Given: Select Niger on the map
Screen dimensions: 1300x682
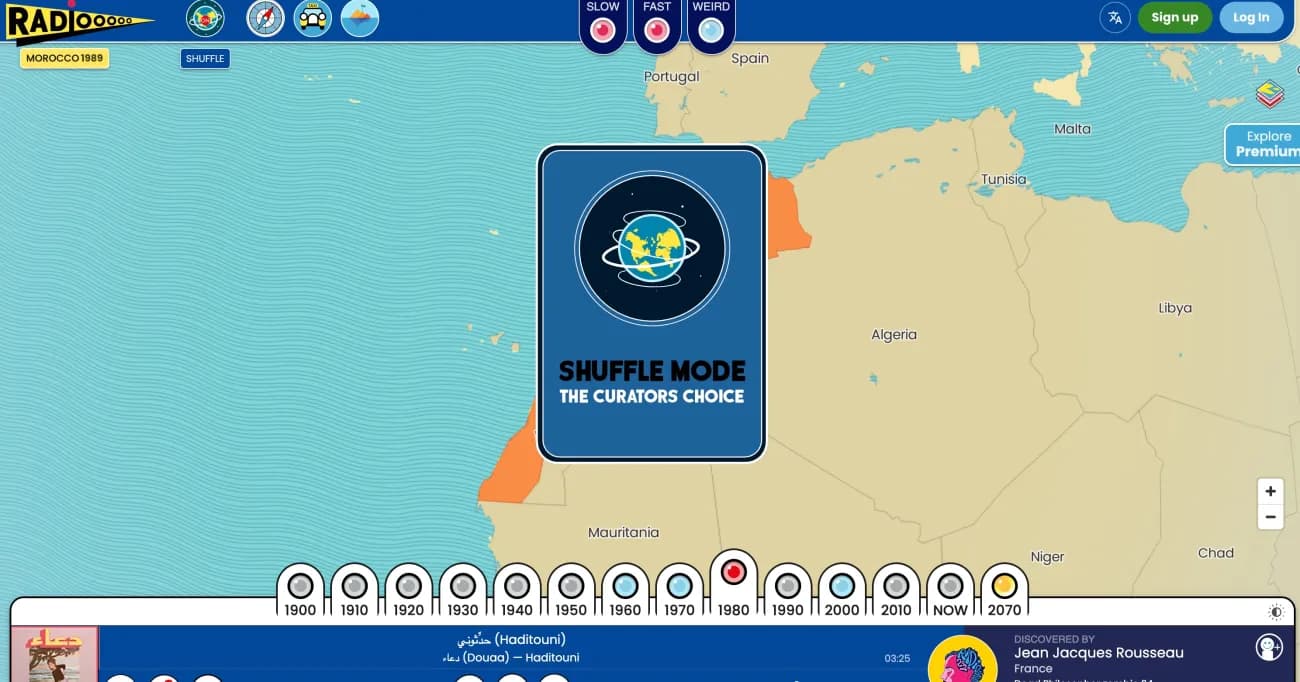Looking at the screenshot, I should [1047, 557].
